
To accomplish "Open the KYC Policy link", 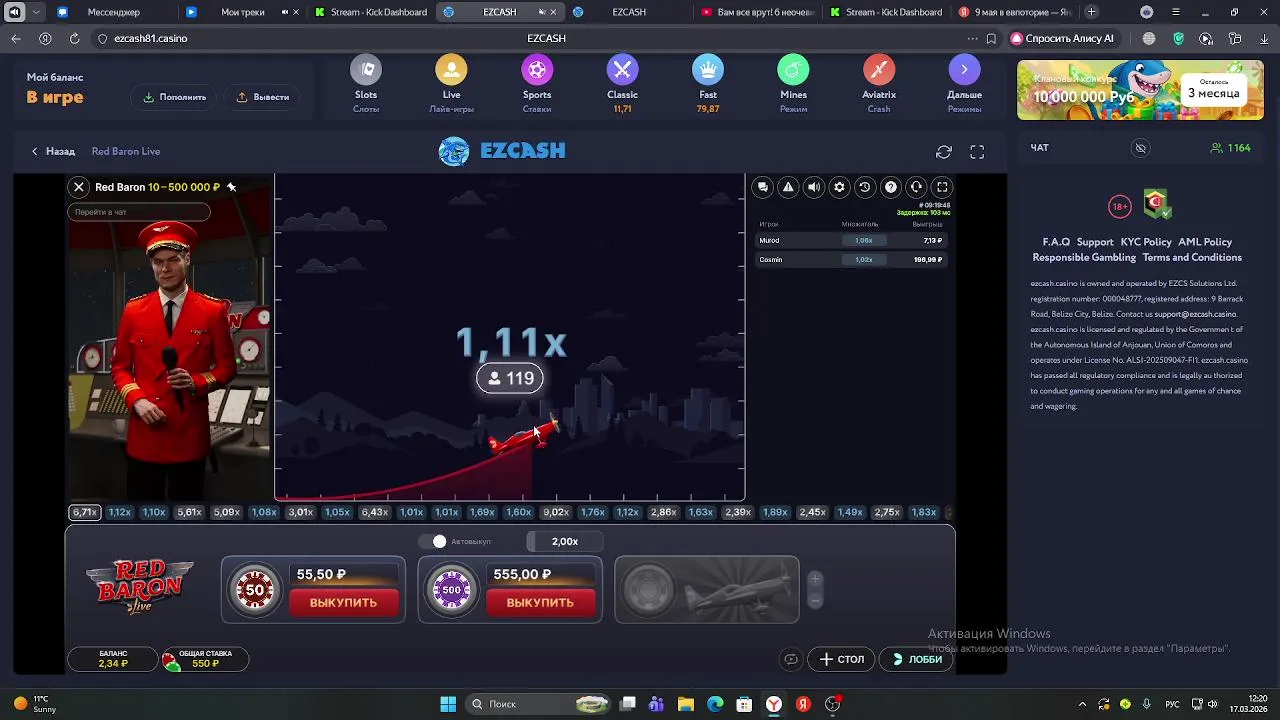I will [x=1146, y=242].
